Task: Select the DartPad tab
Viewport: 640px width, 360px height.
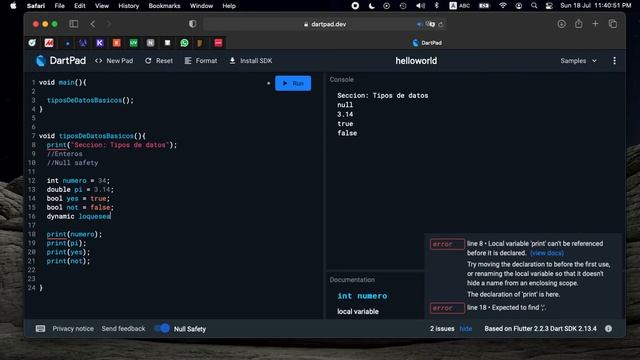Action: 427,43
